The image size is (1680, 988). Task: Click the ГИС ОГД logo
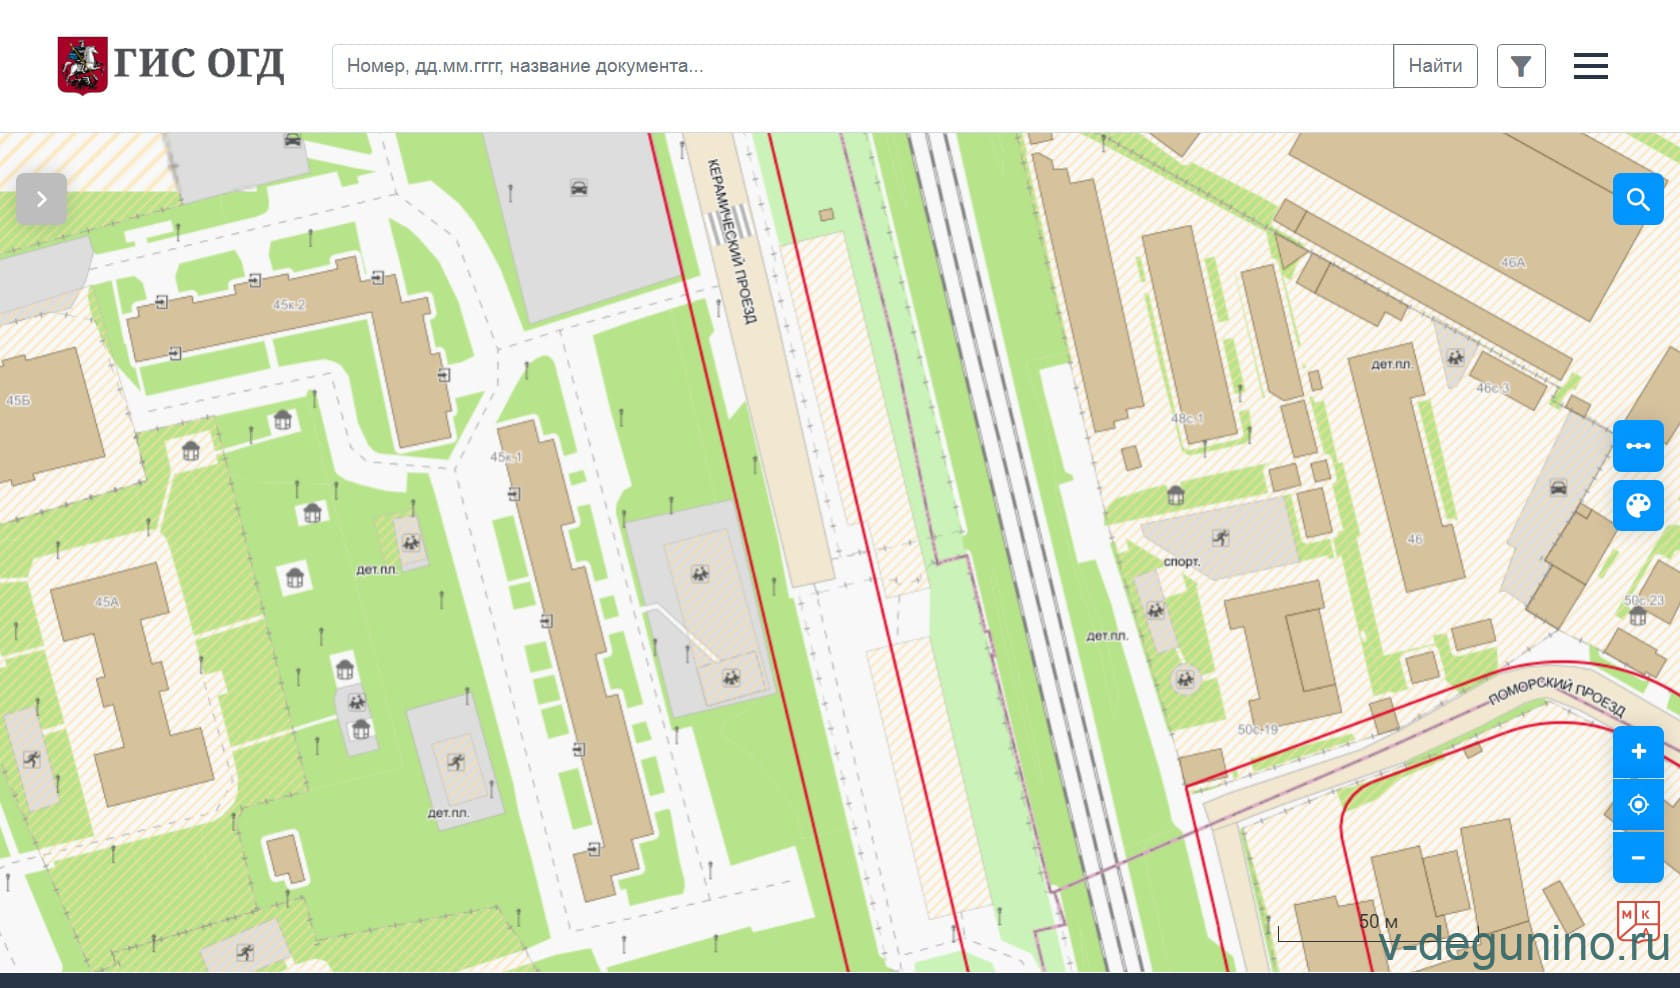[170, 66]
